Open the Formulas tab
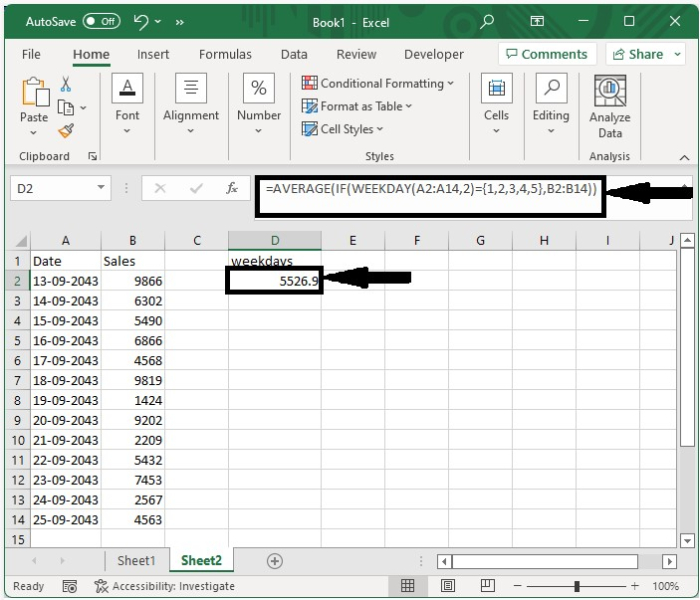 [225, 54]
